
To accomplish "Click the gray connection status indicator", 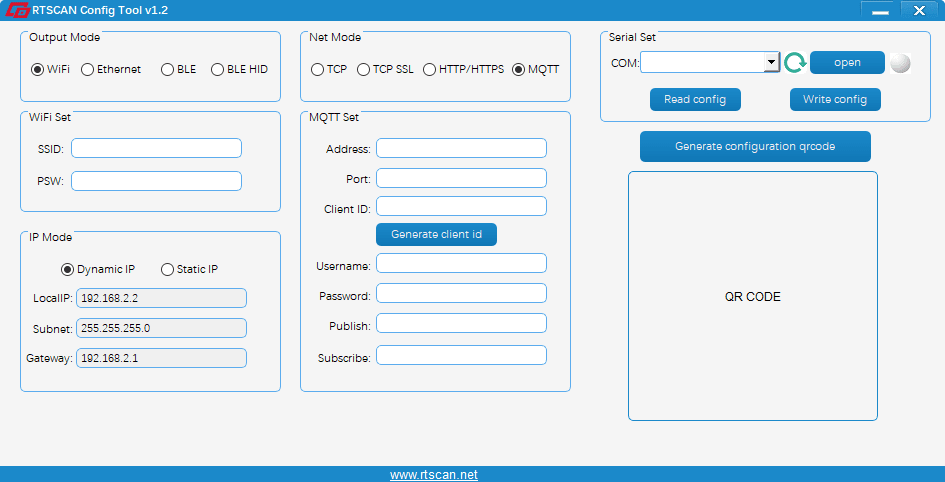I will 900,63.
